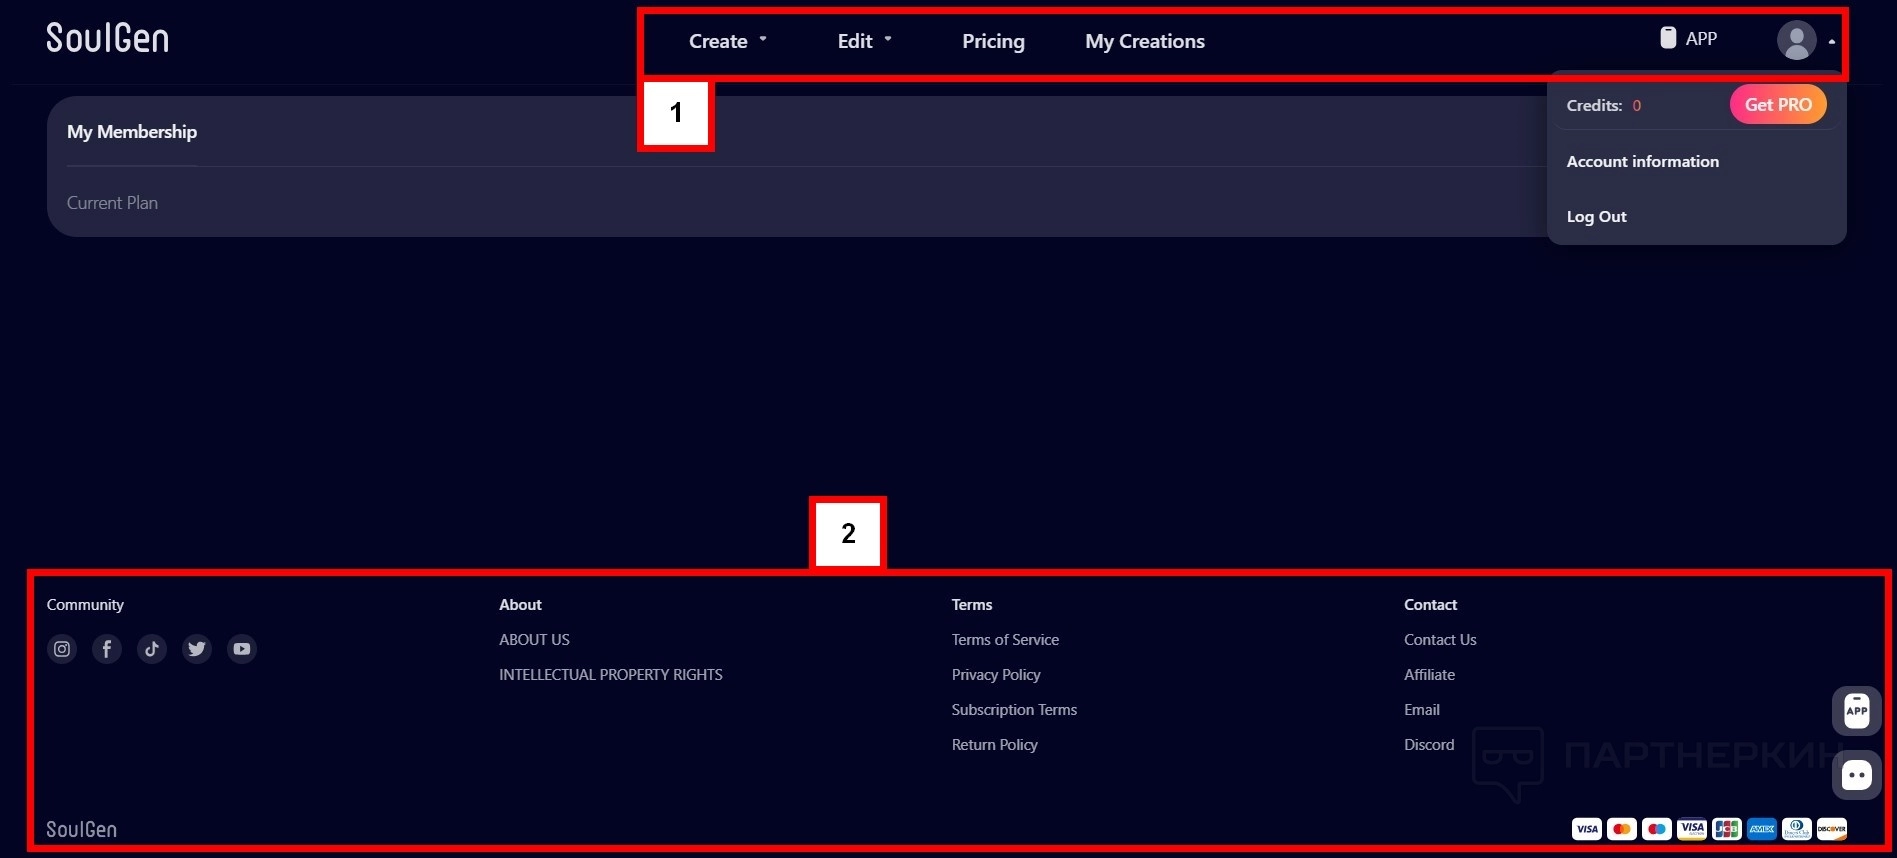Viewport: 1897px width, 858px height.
Task: Open Account information from the user menu
Action: pos(1642,161)
